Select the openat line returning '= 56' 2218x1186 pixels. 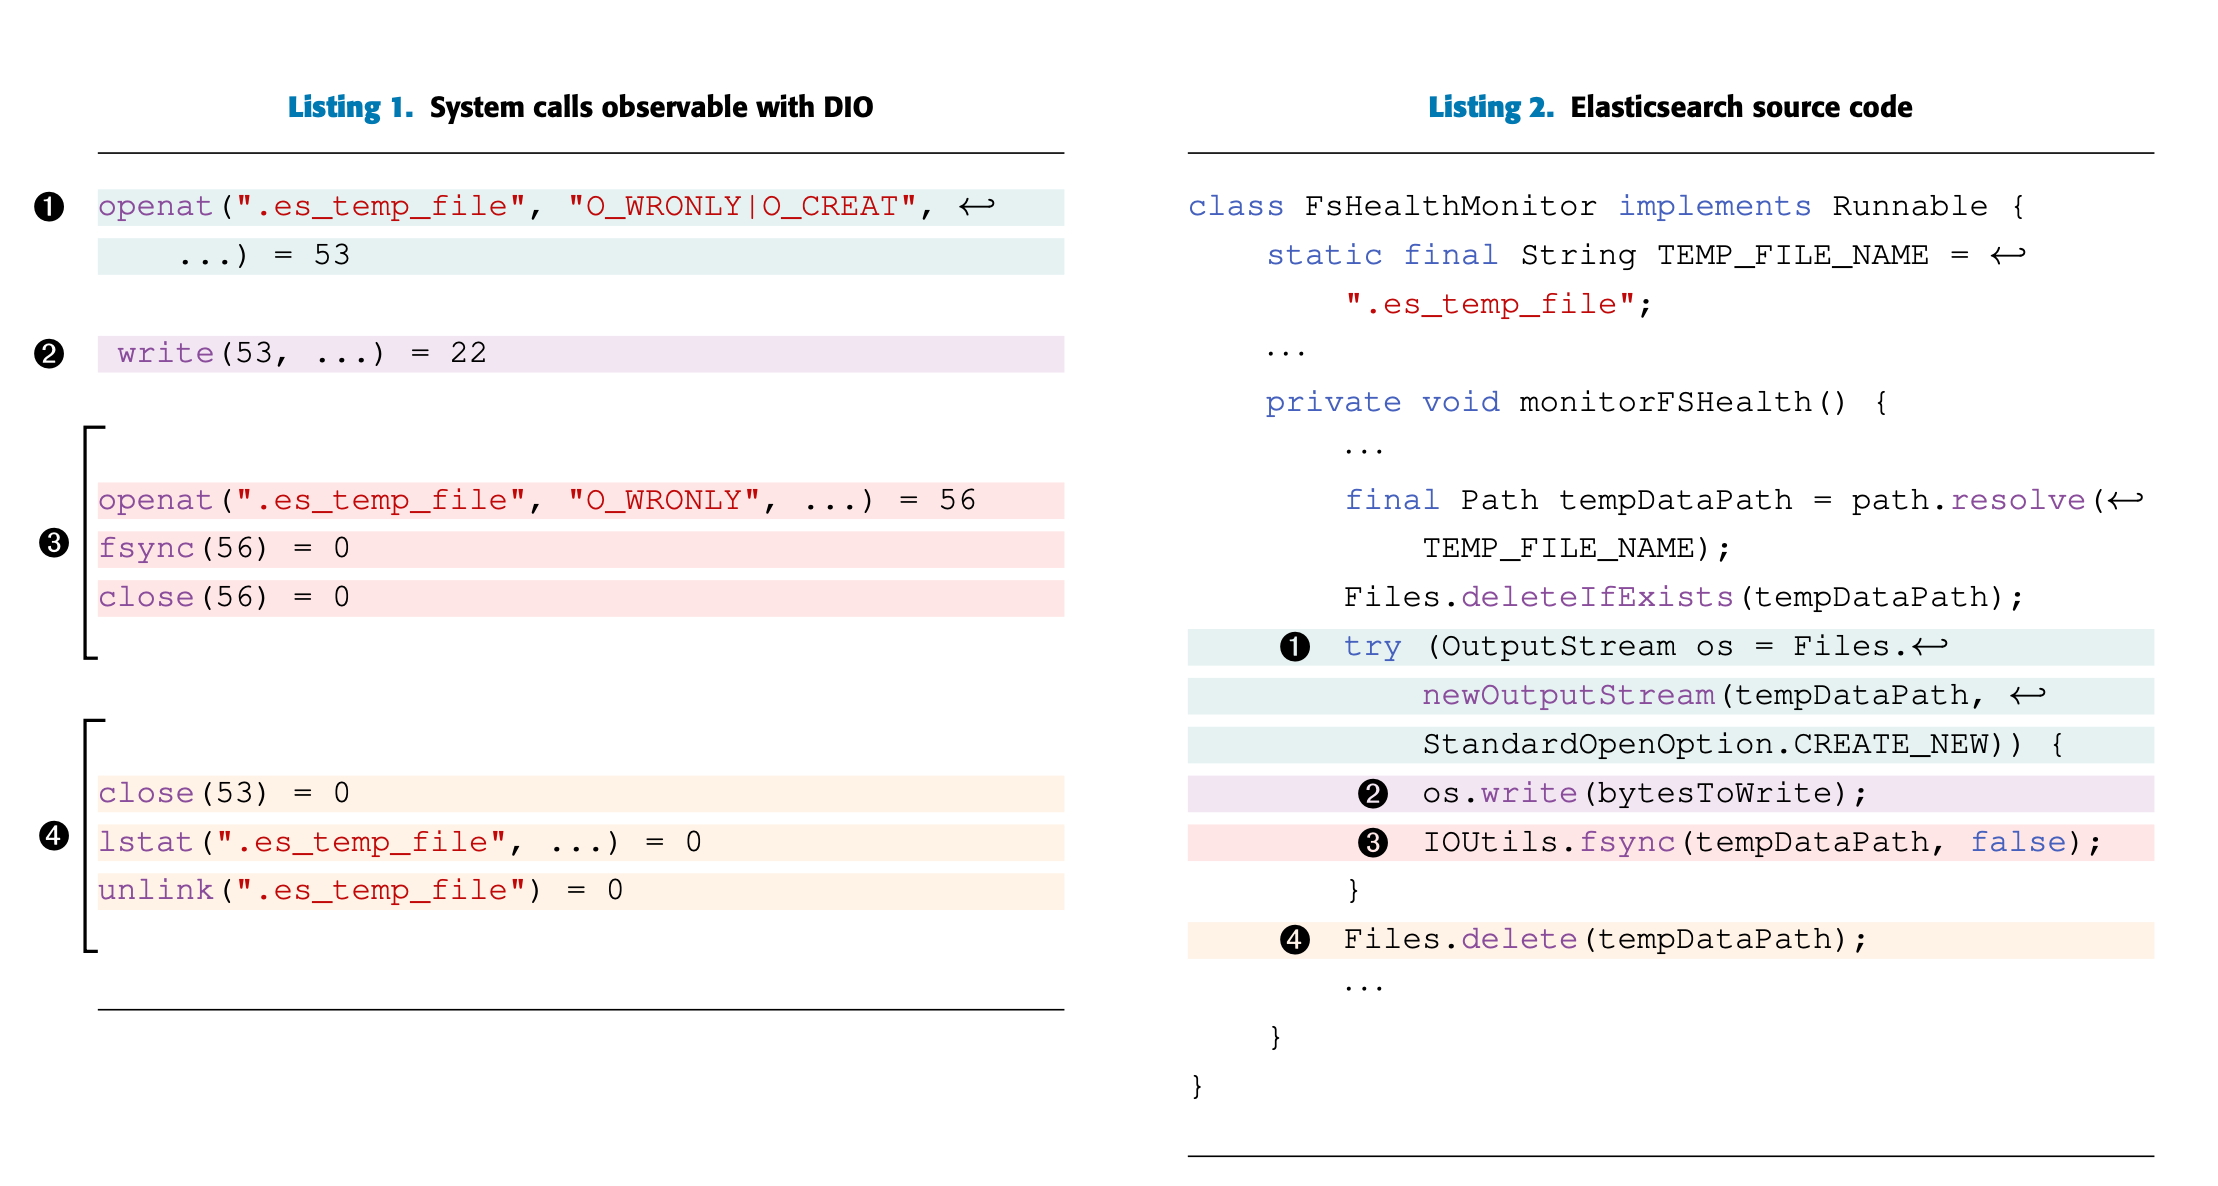[580, 501]
